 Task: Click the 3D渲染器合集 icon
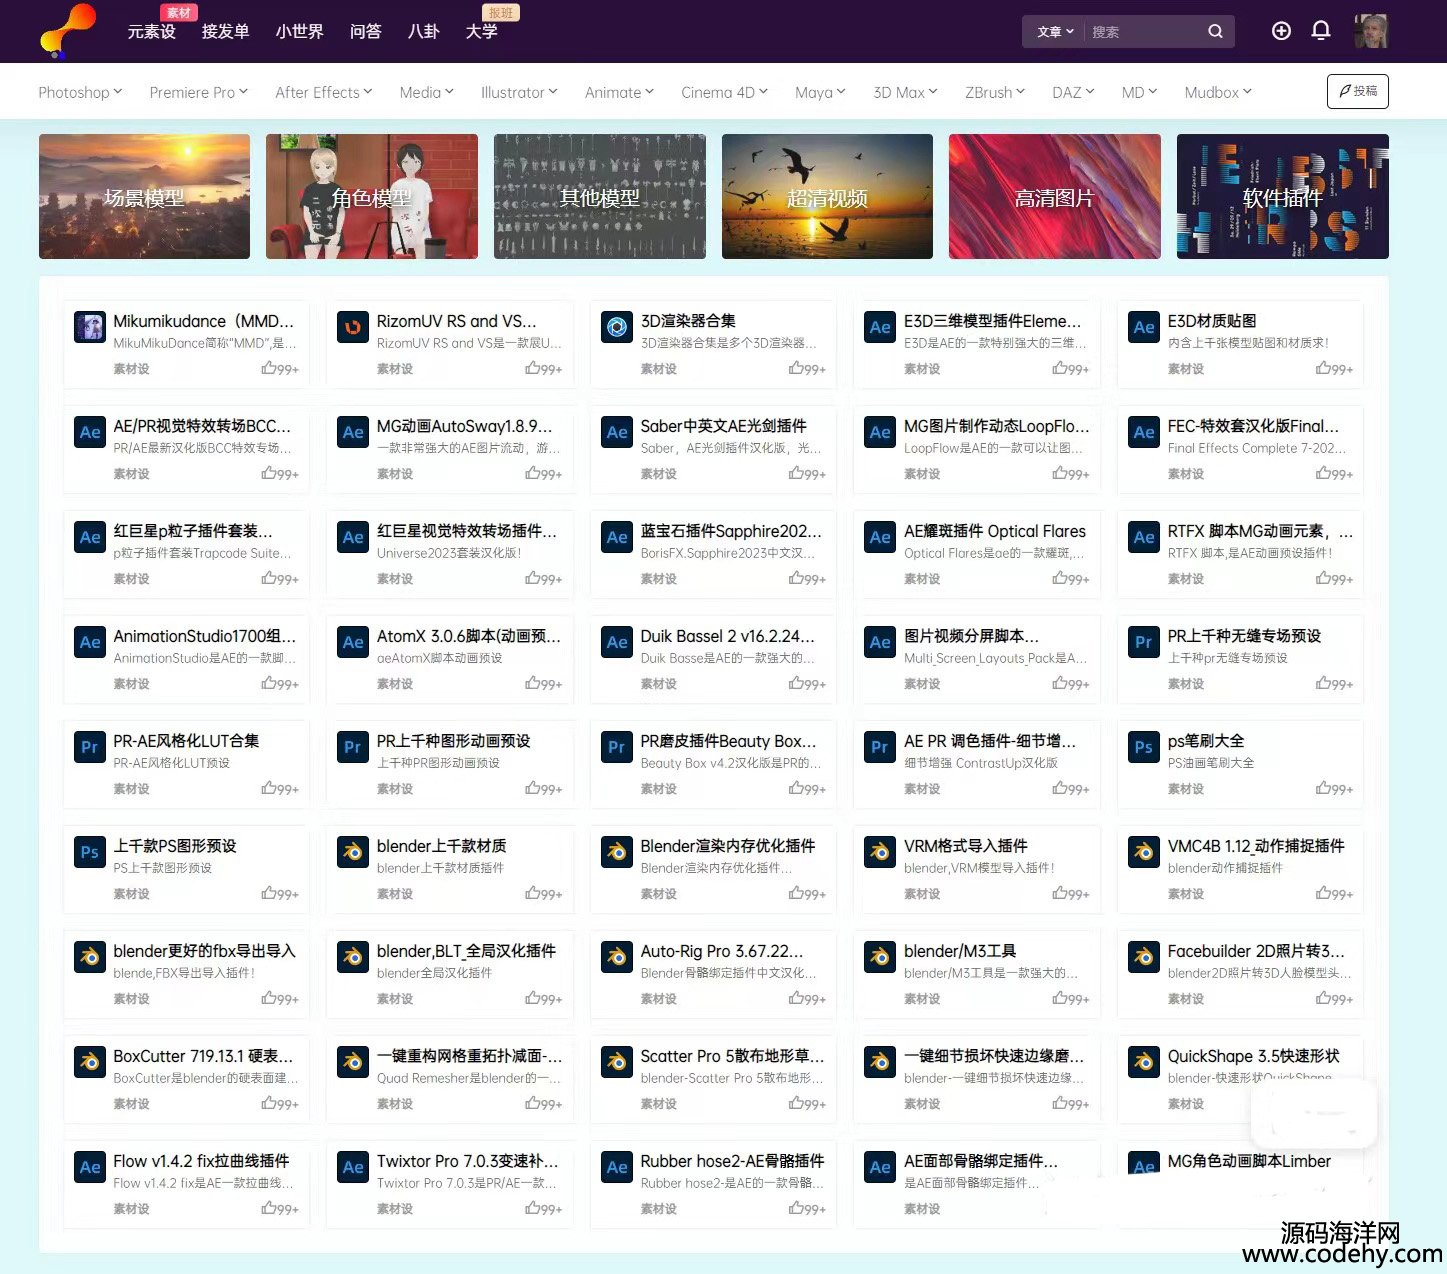tap(617, 327)
